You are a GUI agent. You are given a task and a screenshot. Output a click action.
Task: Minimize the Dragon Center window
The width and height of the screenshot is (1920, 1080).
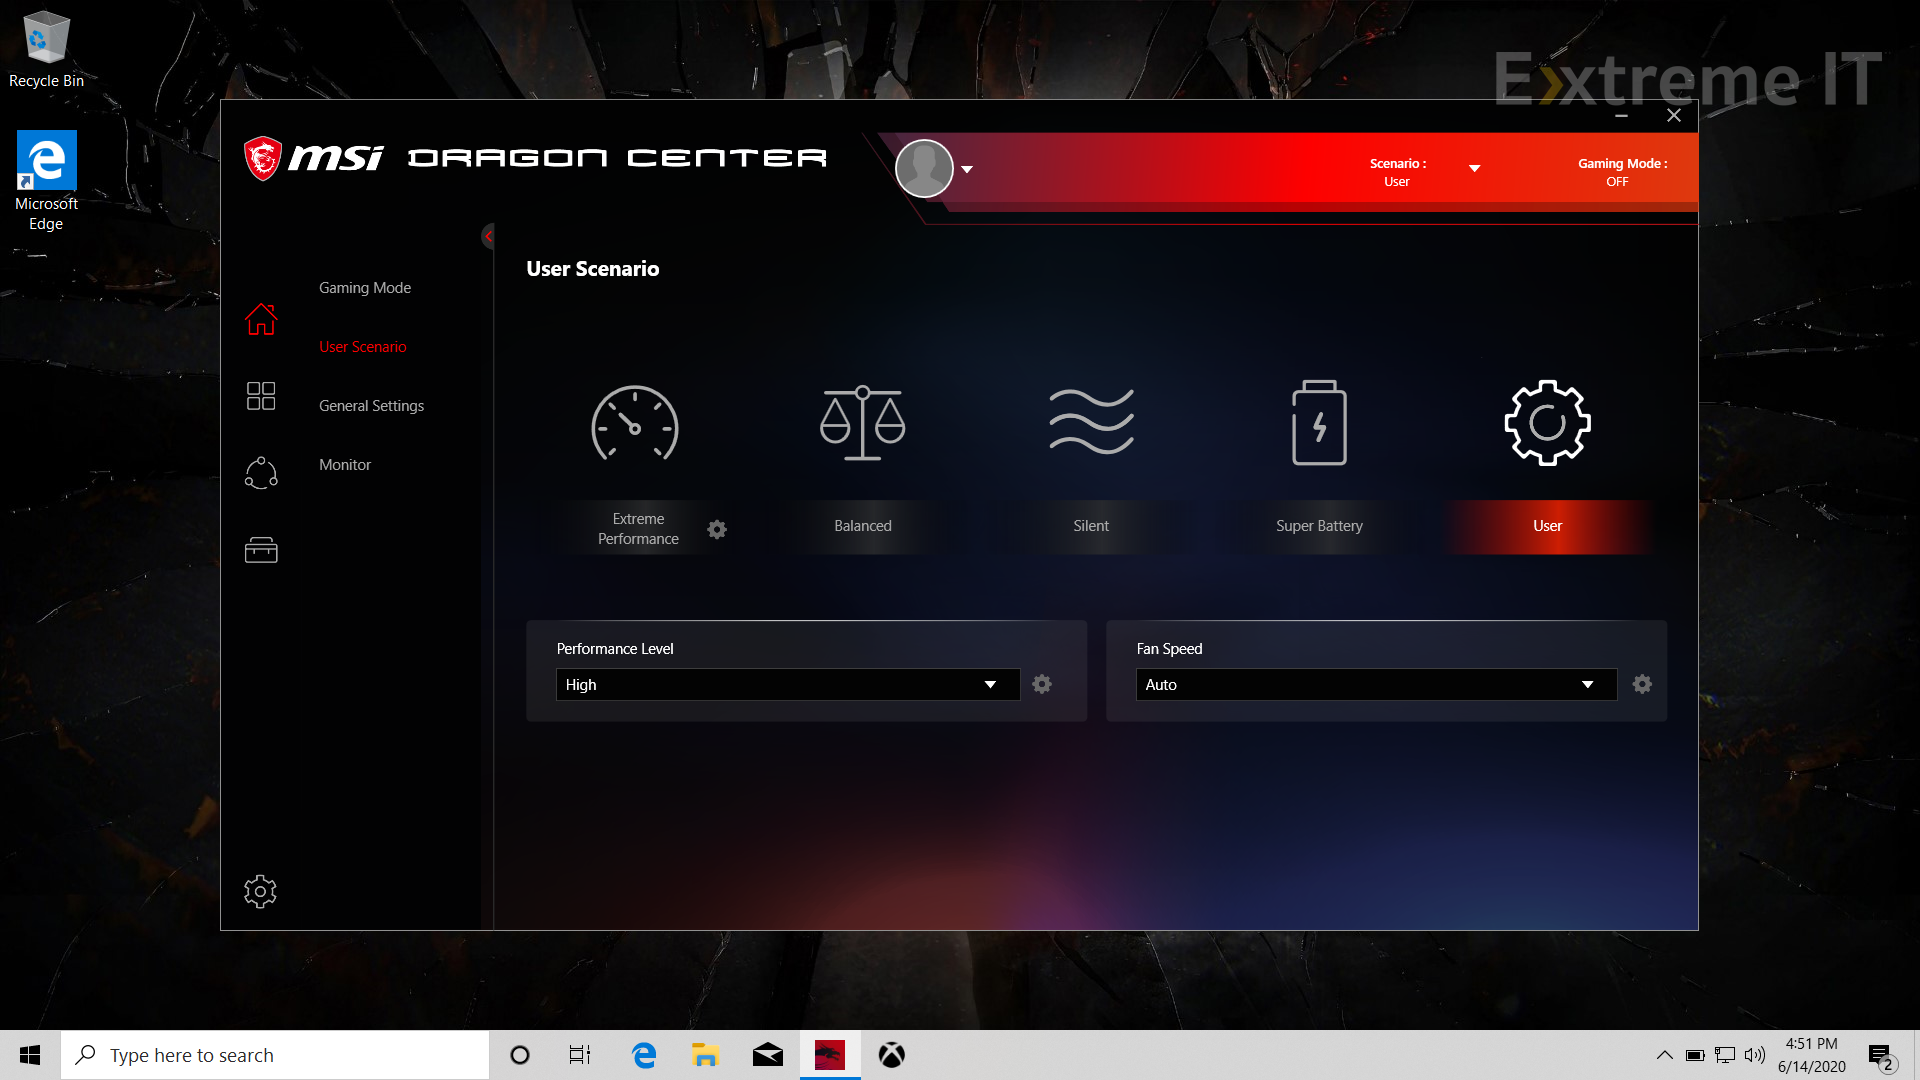point(1621,116)
